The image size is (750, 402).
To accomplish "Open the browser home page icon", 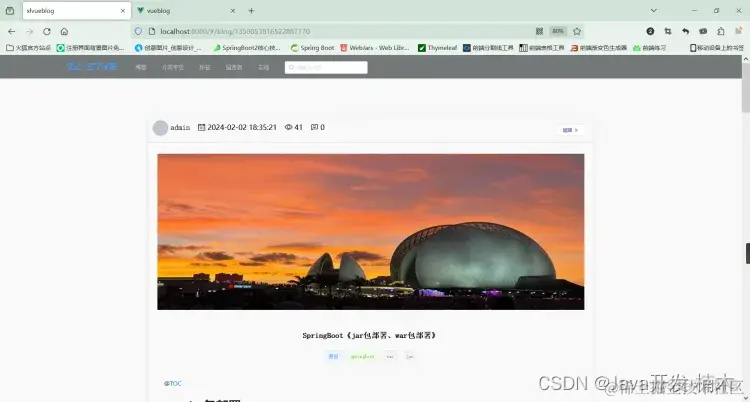I will (x=64, y=32).
